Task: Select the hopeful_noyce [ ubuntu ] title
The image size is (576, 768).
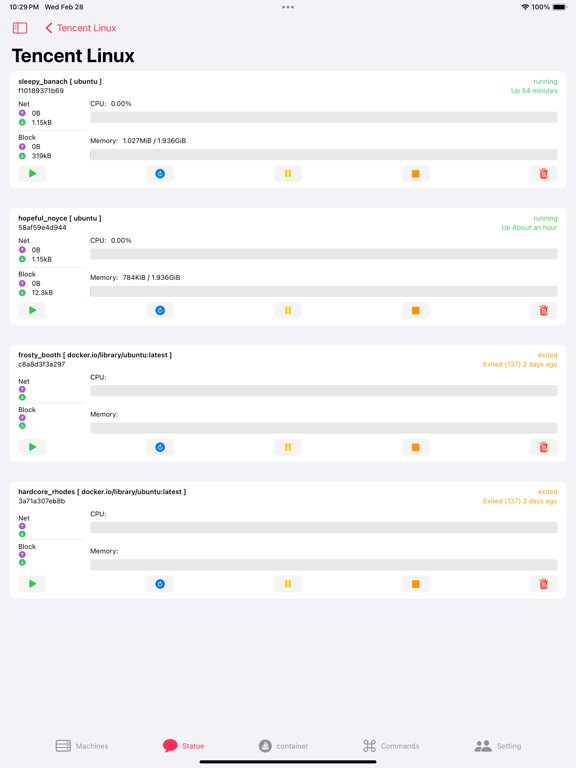Action: pyautogui.click(x=60, y=218)
